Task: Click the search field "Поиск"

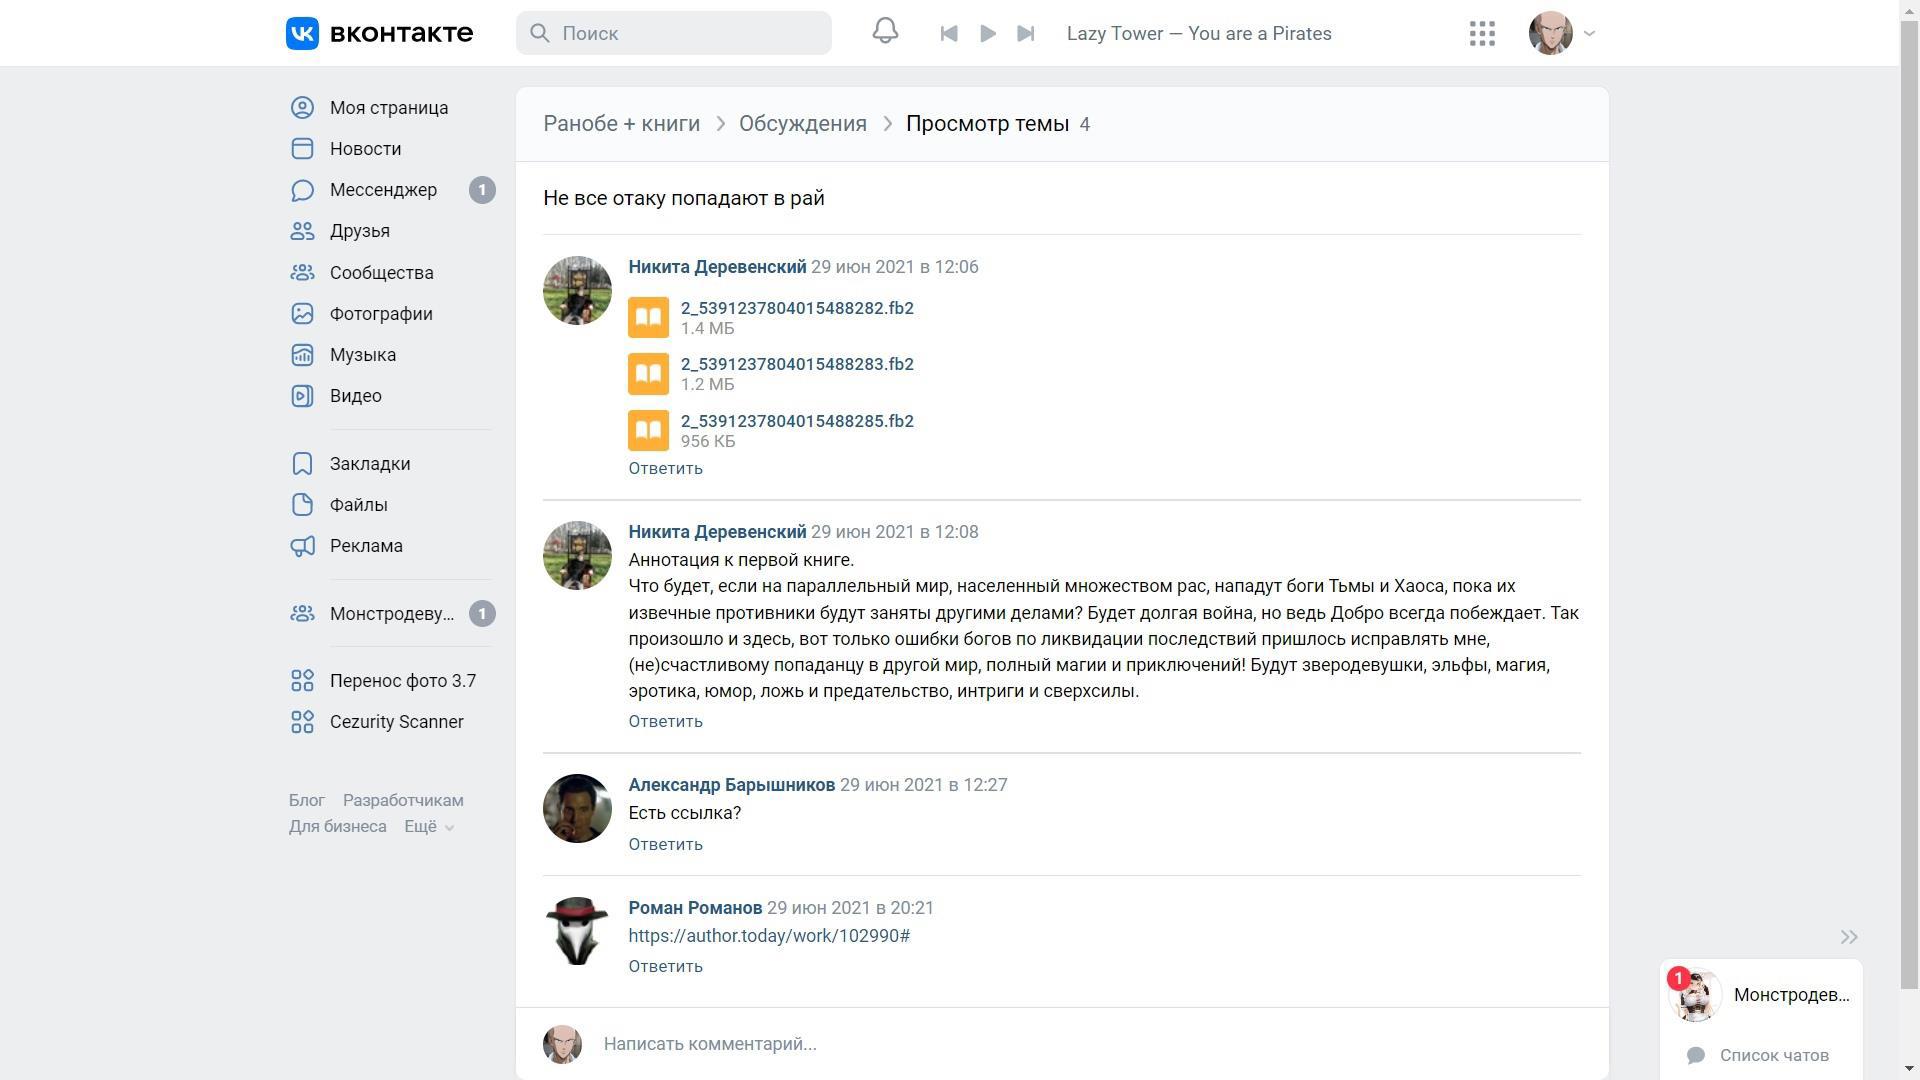Action: click(x=673, y=33)
